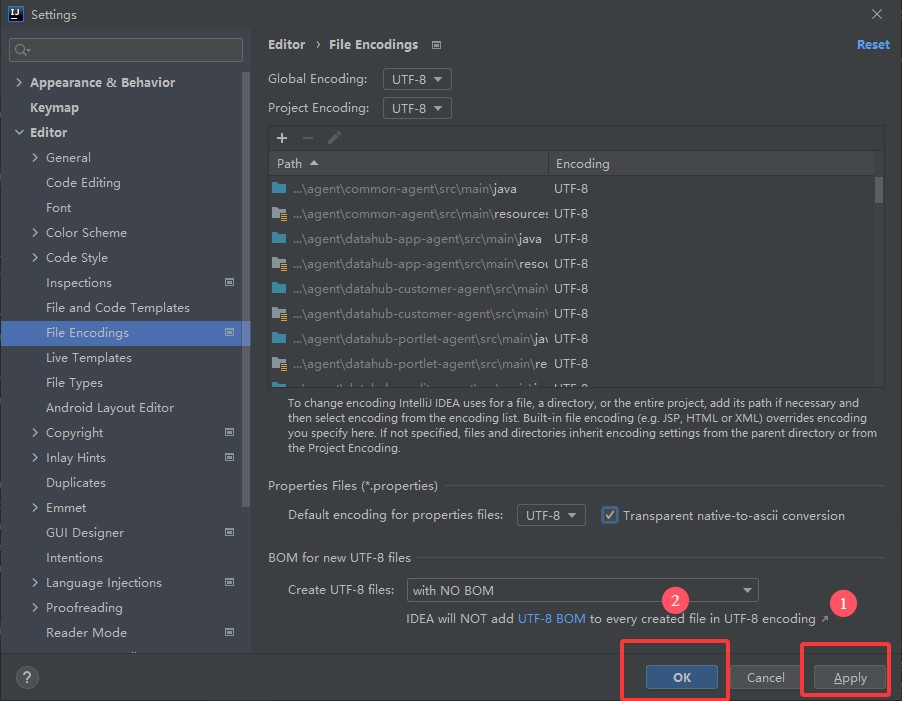This screenshot has width=902, height=701.
Task: Select Font settings item
Action: click(59, 208)
